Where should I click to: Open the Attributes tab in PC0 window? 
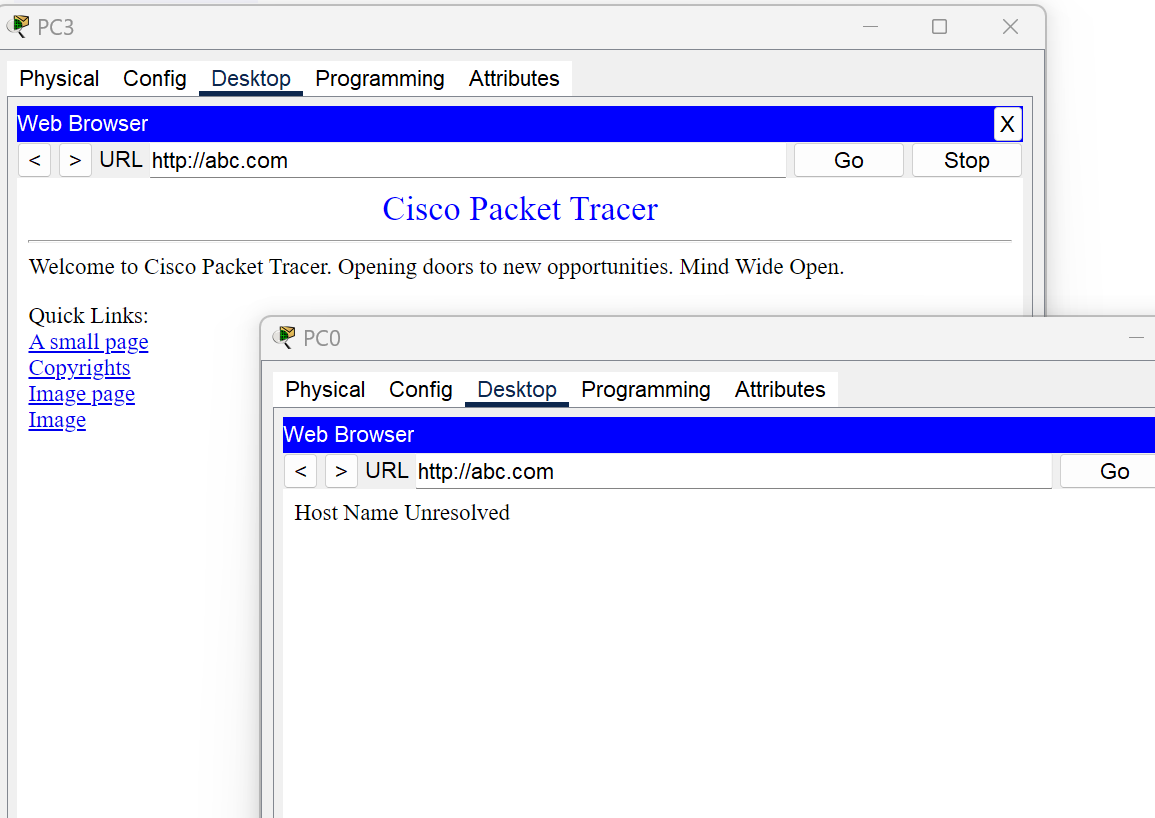coord(780,389)
